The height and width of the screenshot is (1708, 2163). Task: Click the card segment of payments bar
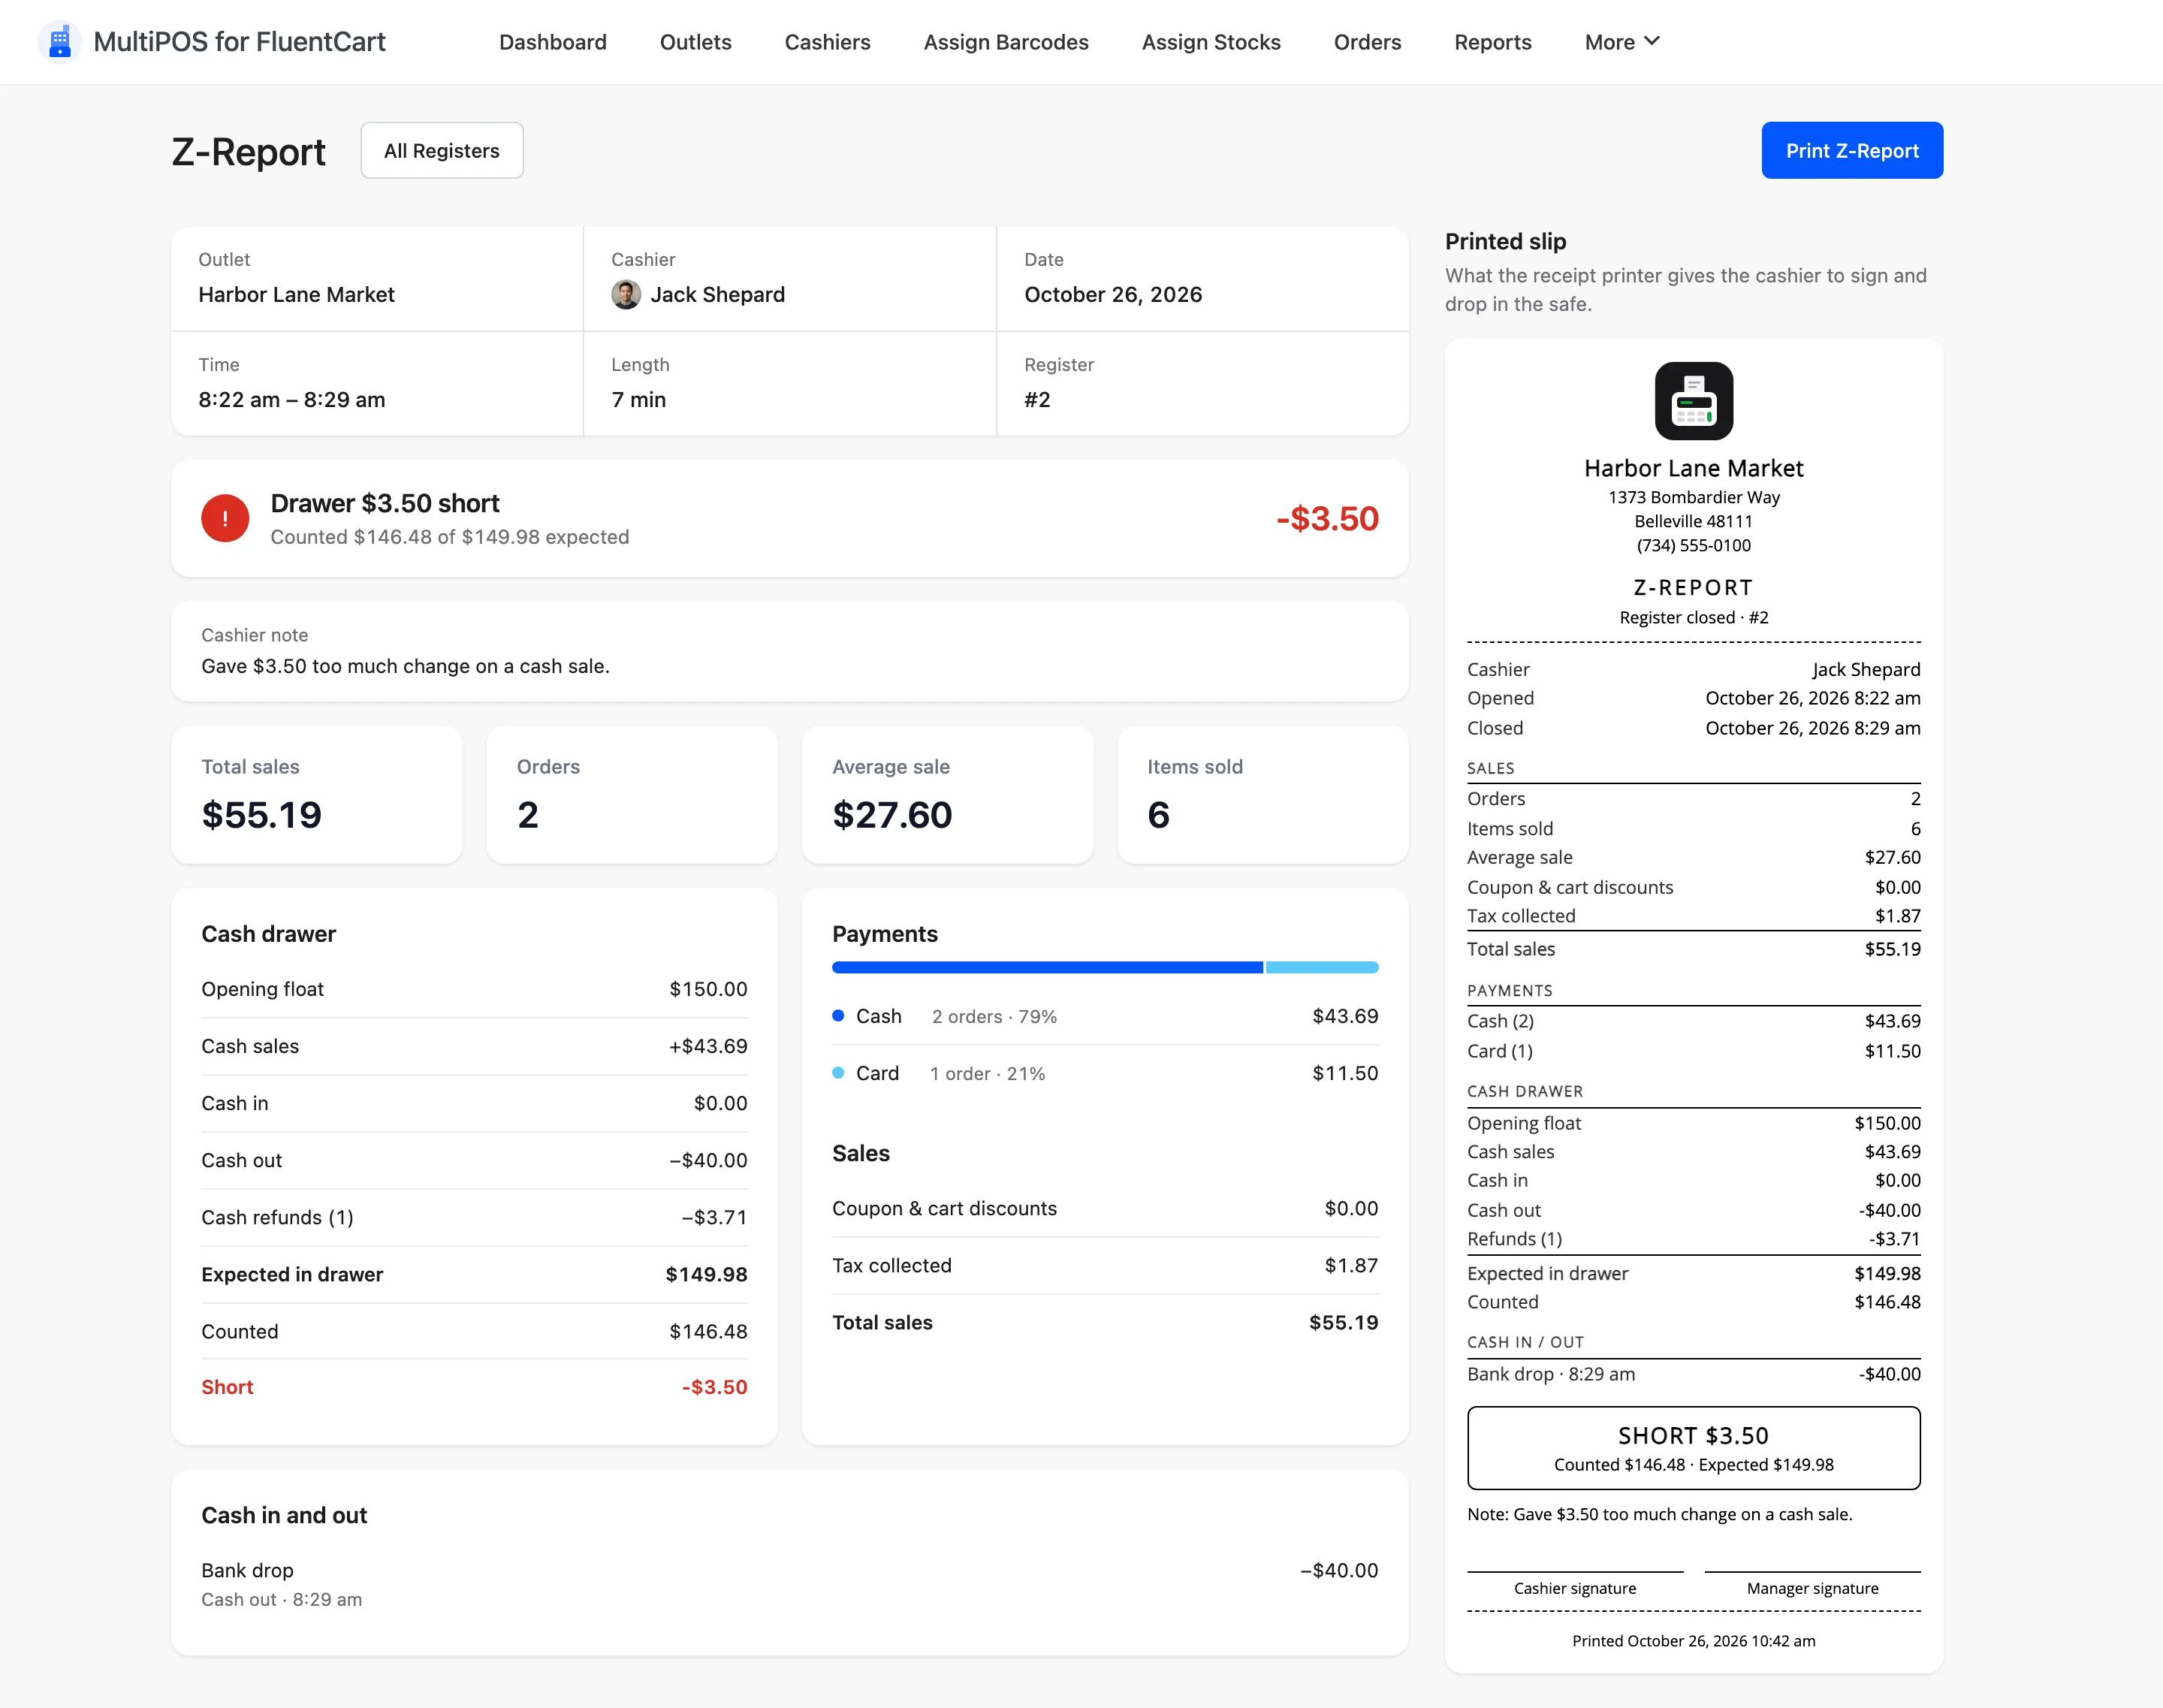coord(1322,967)
